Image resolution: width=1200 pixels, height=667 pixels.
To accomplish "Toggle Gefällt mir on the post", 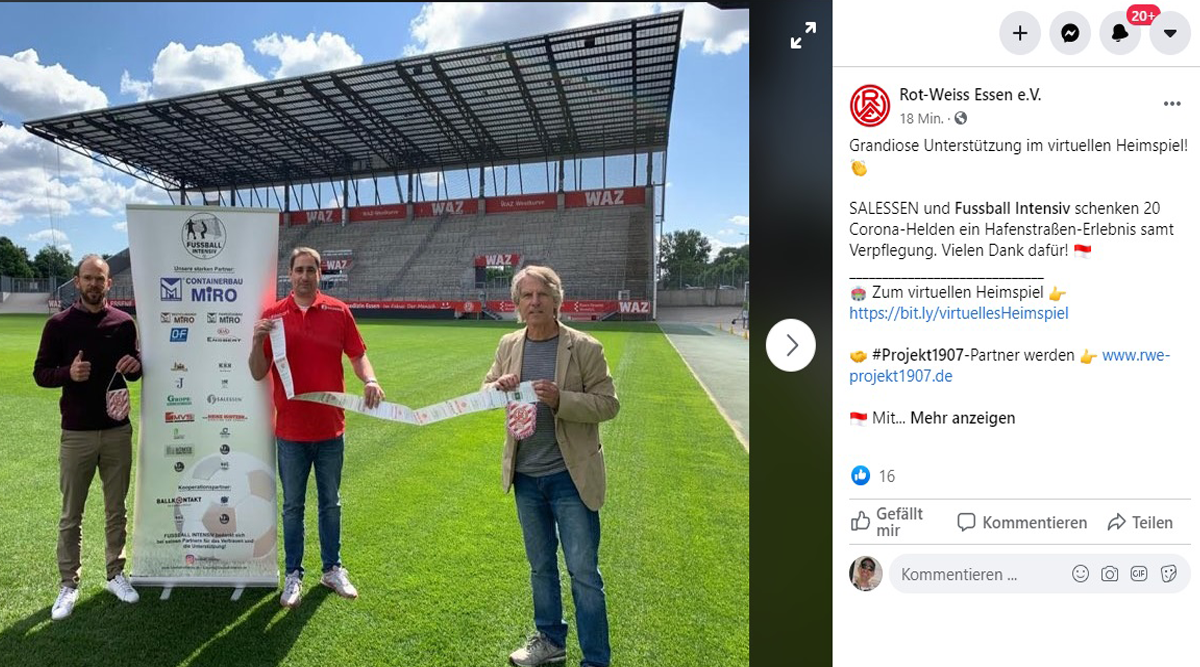I will [890, 522].
